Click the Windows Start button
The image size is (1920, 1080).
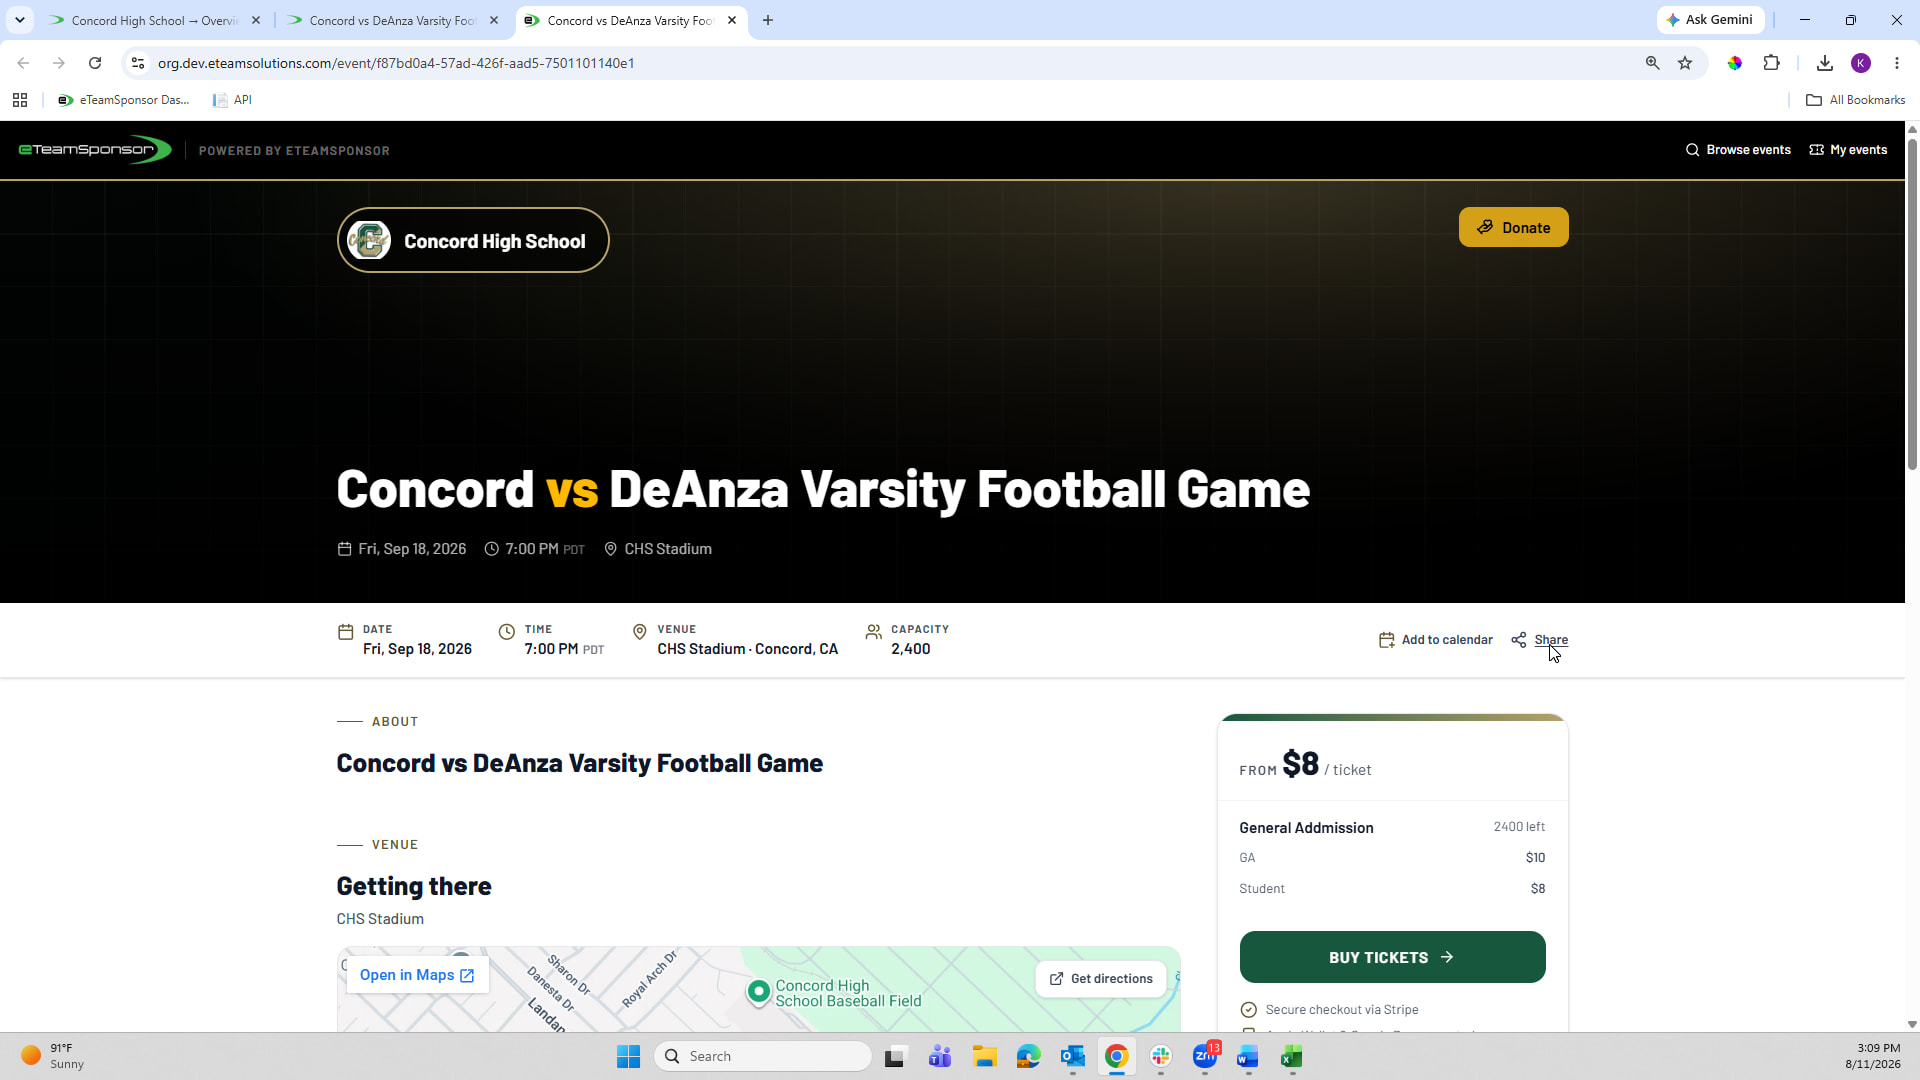point(628,1056)
